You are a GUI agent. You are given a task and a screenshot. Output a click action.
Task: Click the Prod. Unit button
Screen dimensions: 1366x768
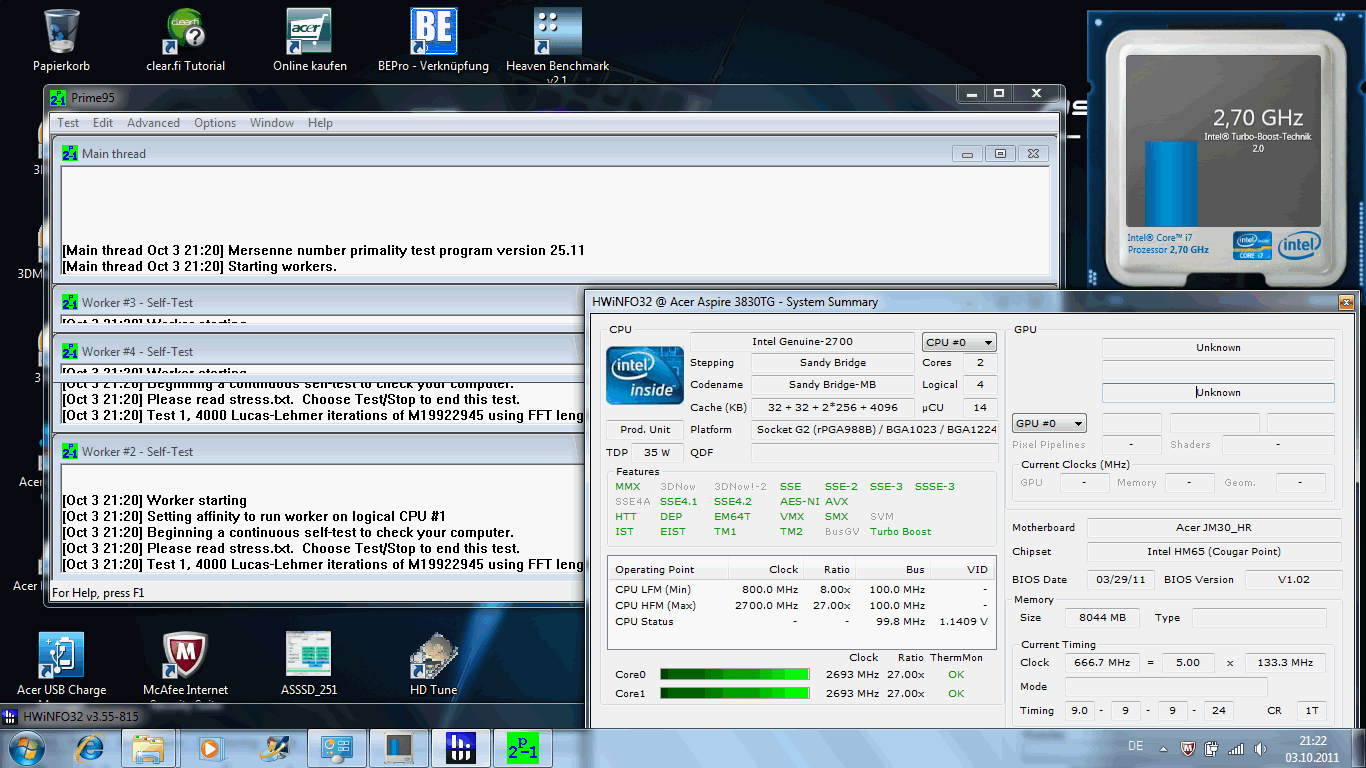645,429
